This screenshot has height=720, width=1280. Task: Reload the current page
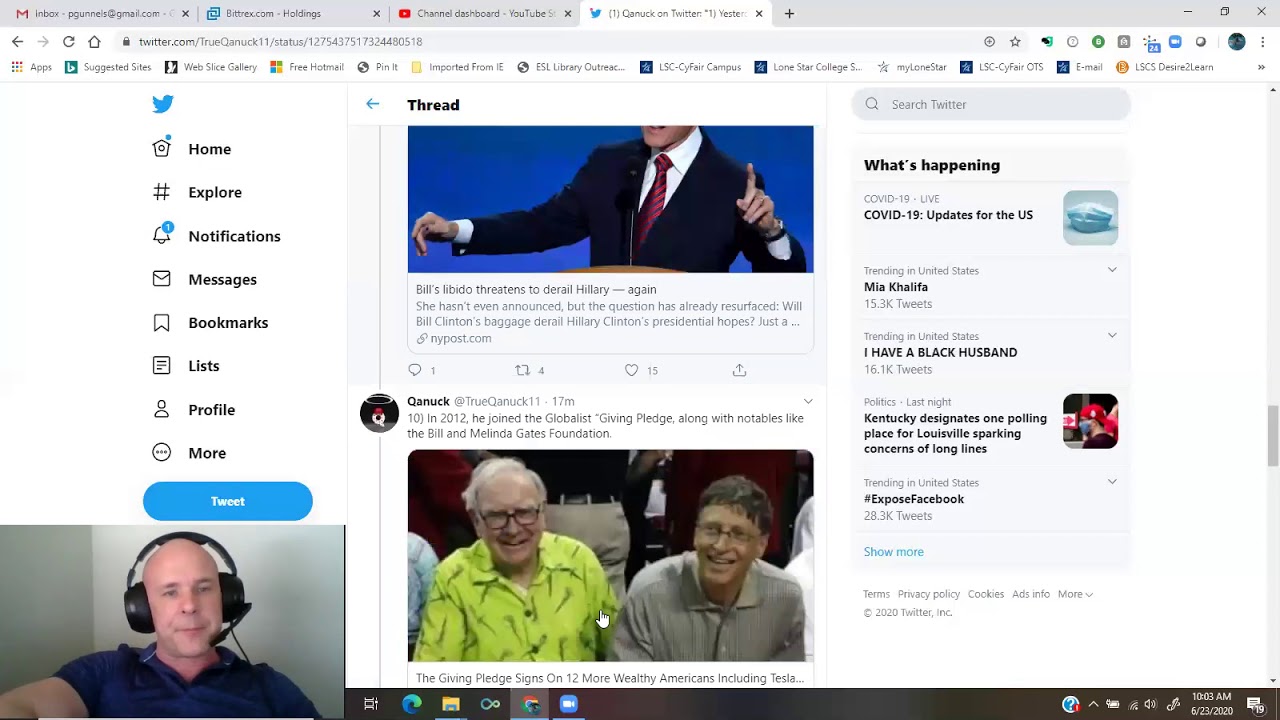(68, 41)
